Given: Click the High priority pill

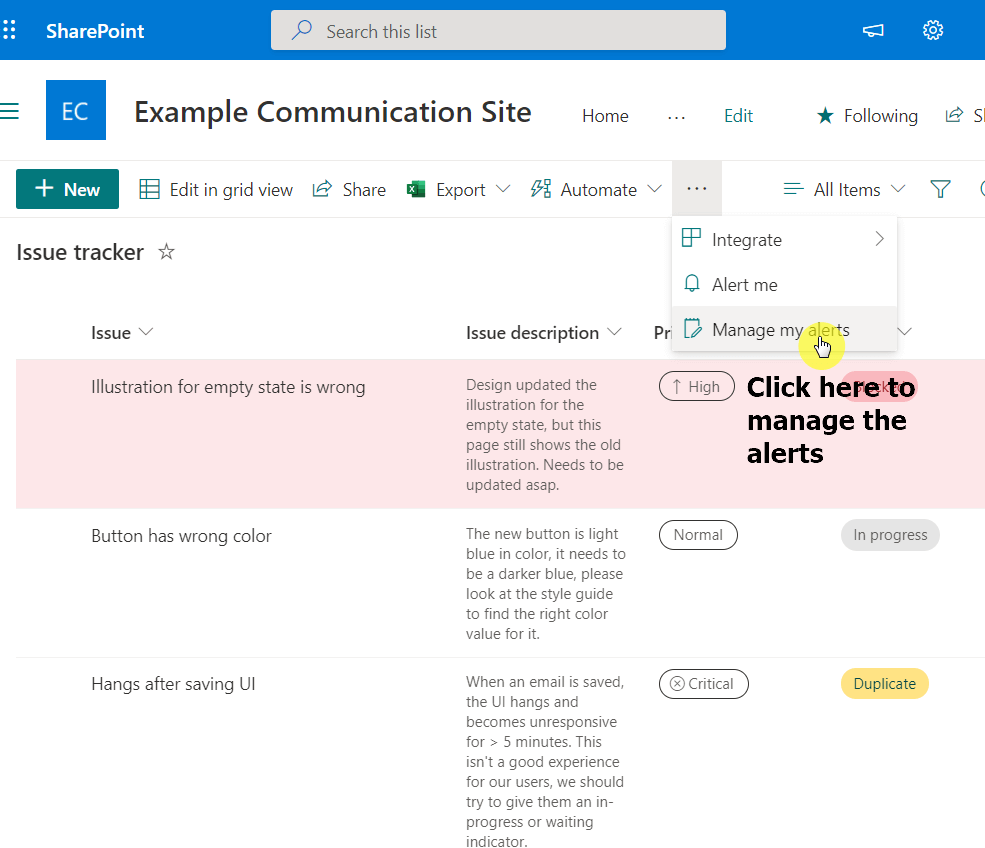Looking at the screenshot, I should (x=697, y=386).
